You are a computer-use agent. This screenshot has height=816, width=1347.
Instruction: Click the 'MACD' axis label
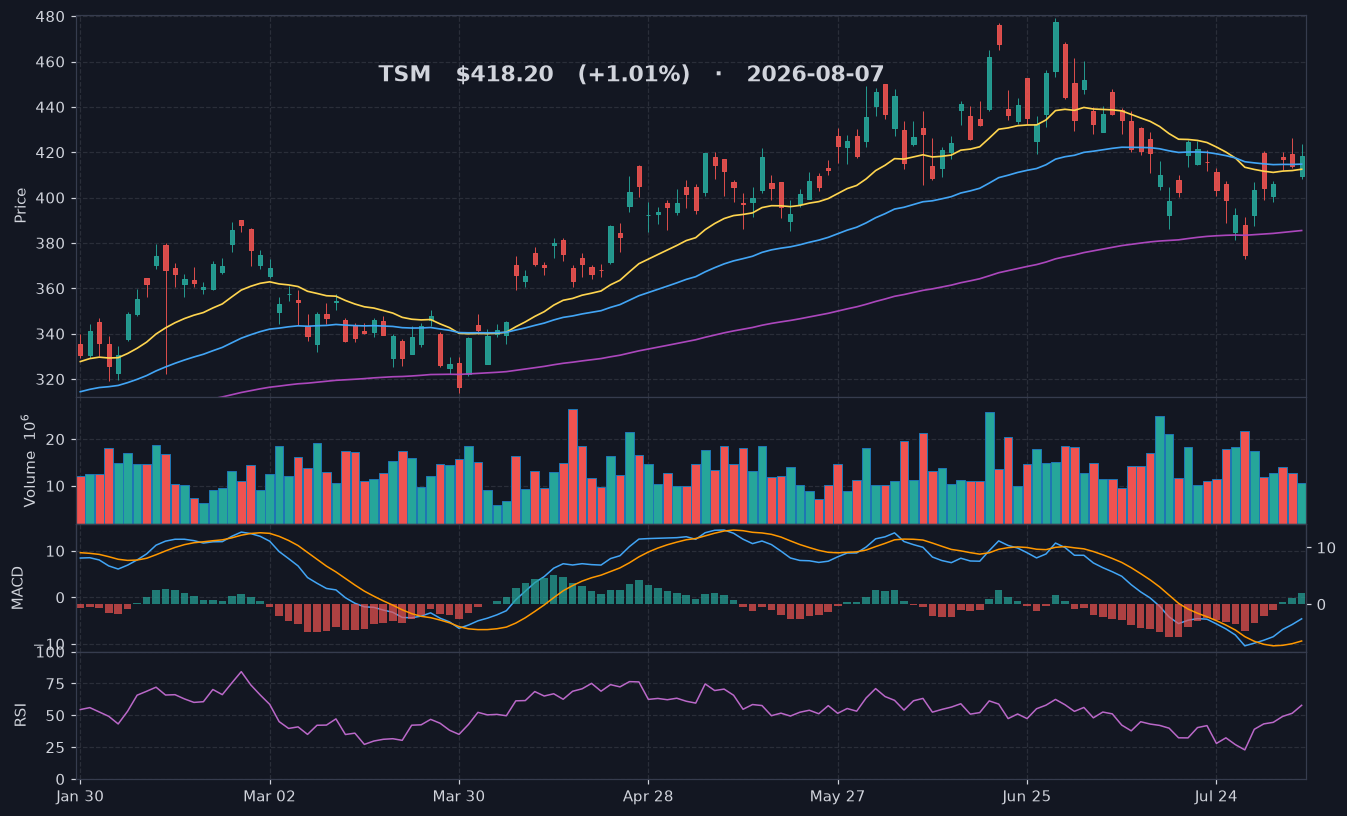[x=17, y=587]
